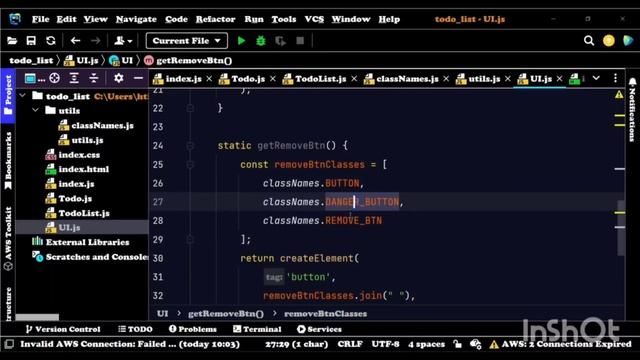The height and width of the screenshot is (360, 640).
Task: Show hidden tabs with chevron dropdown
Action: point(596,78)
